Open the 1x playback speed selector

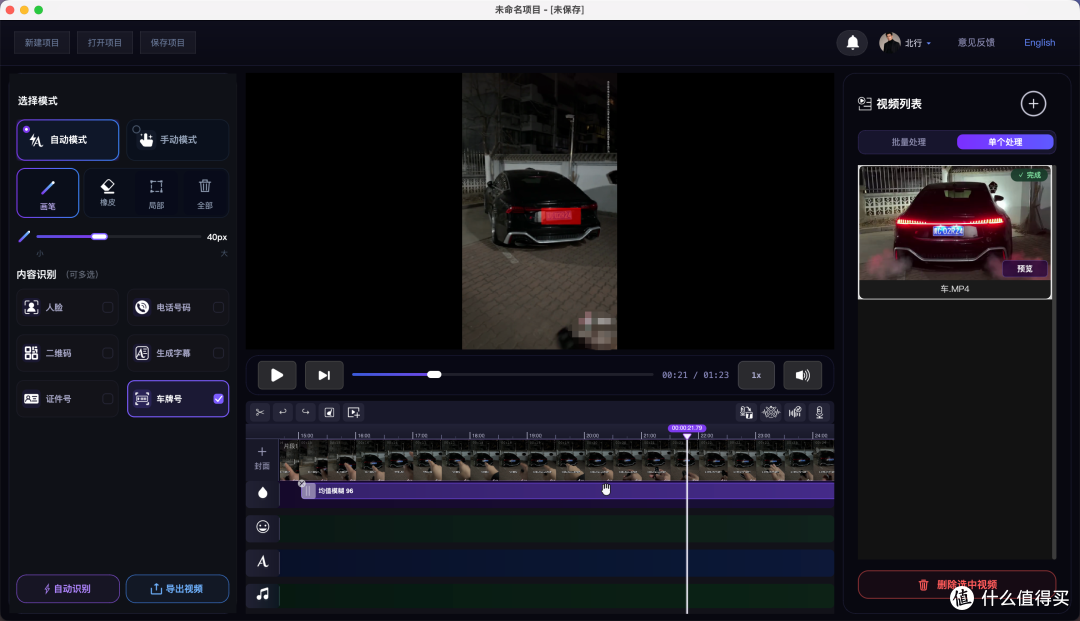click(x=756, y=375)
